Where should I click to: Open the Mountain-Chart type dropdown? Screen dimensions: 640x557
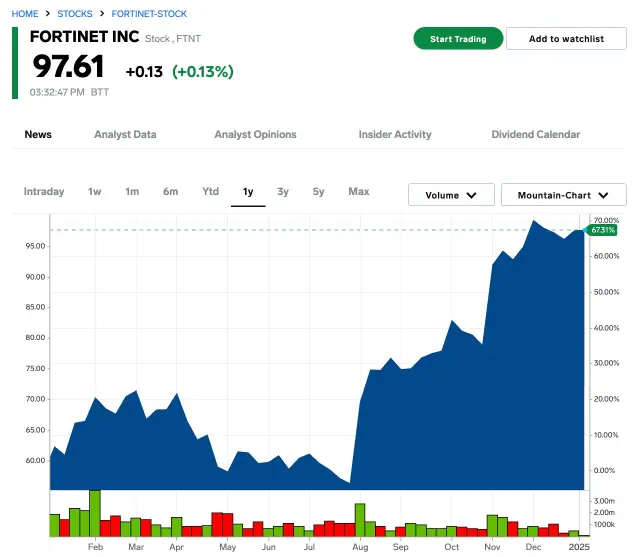pos(563,195)
